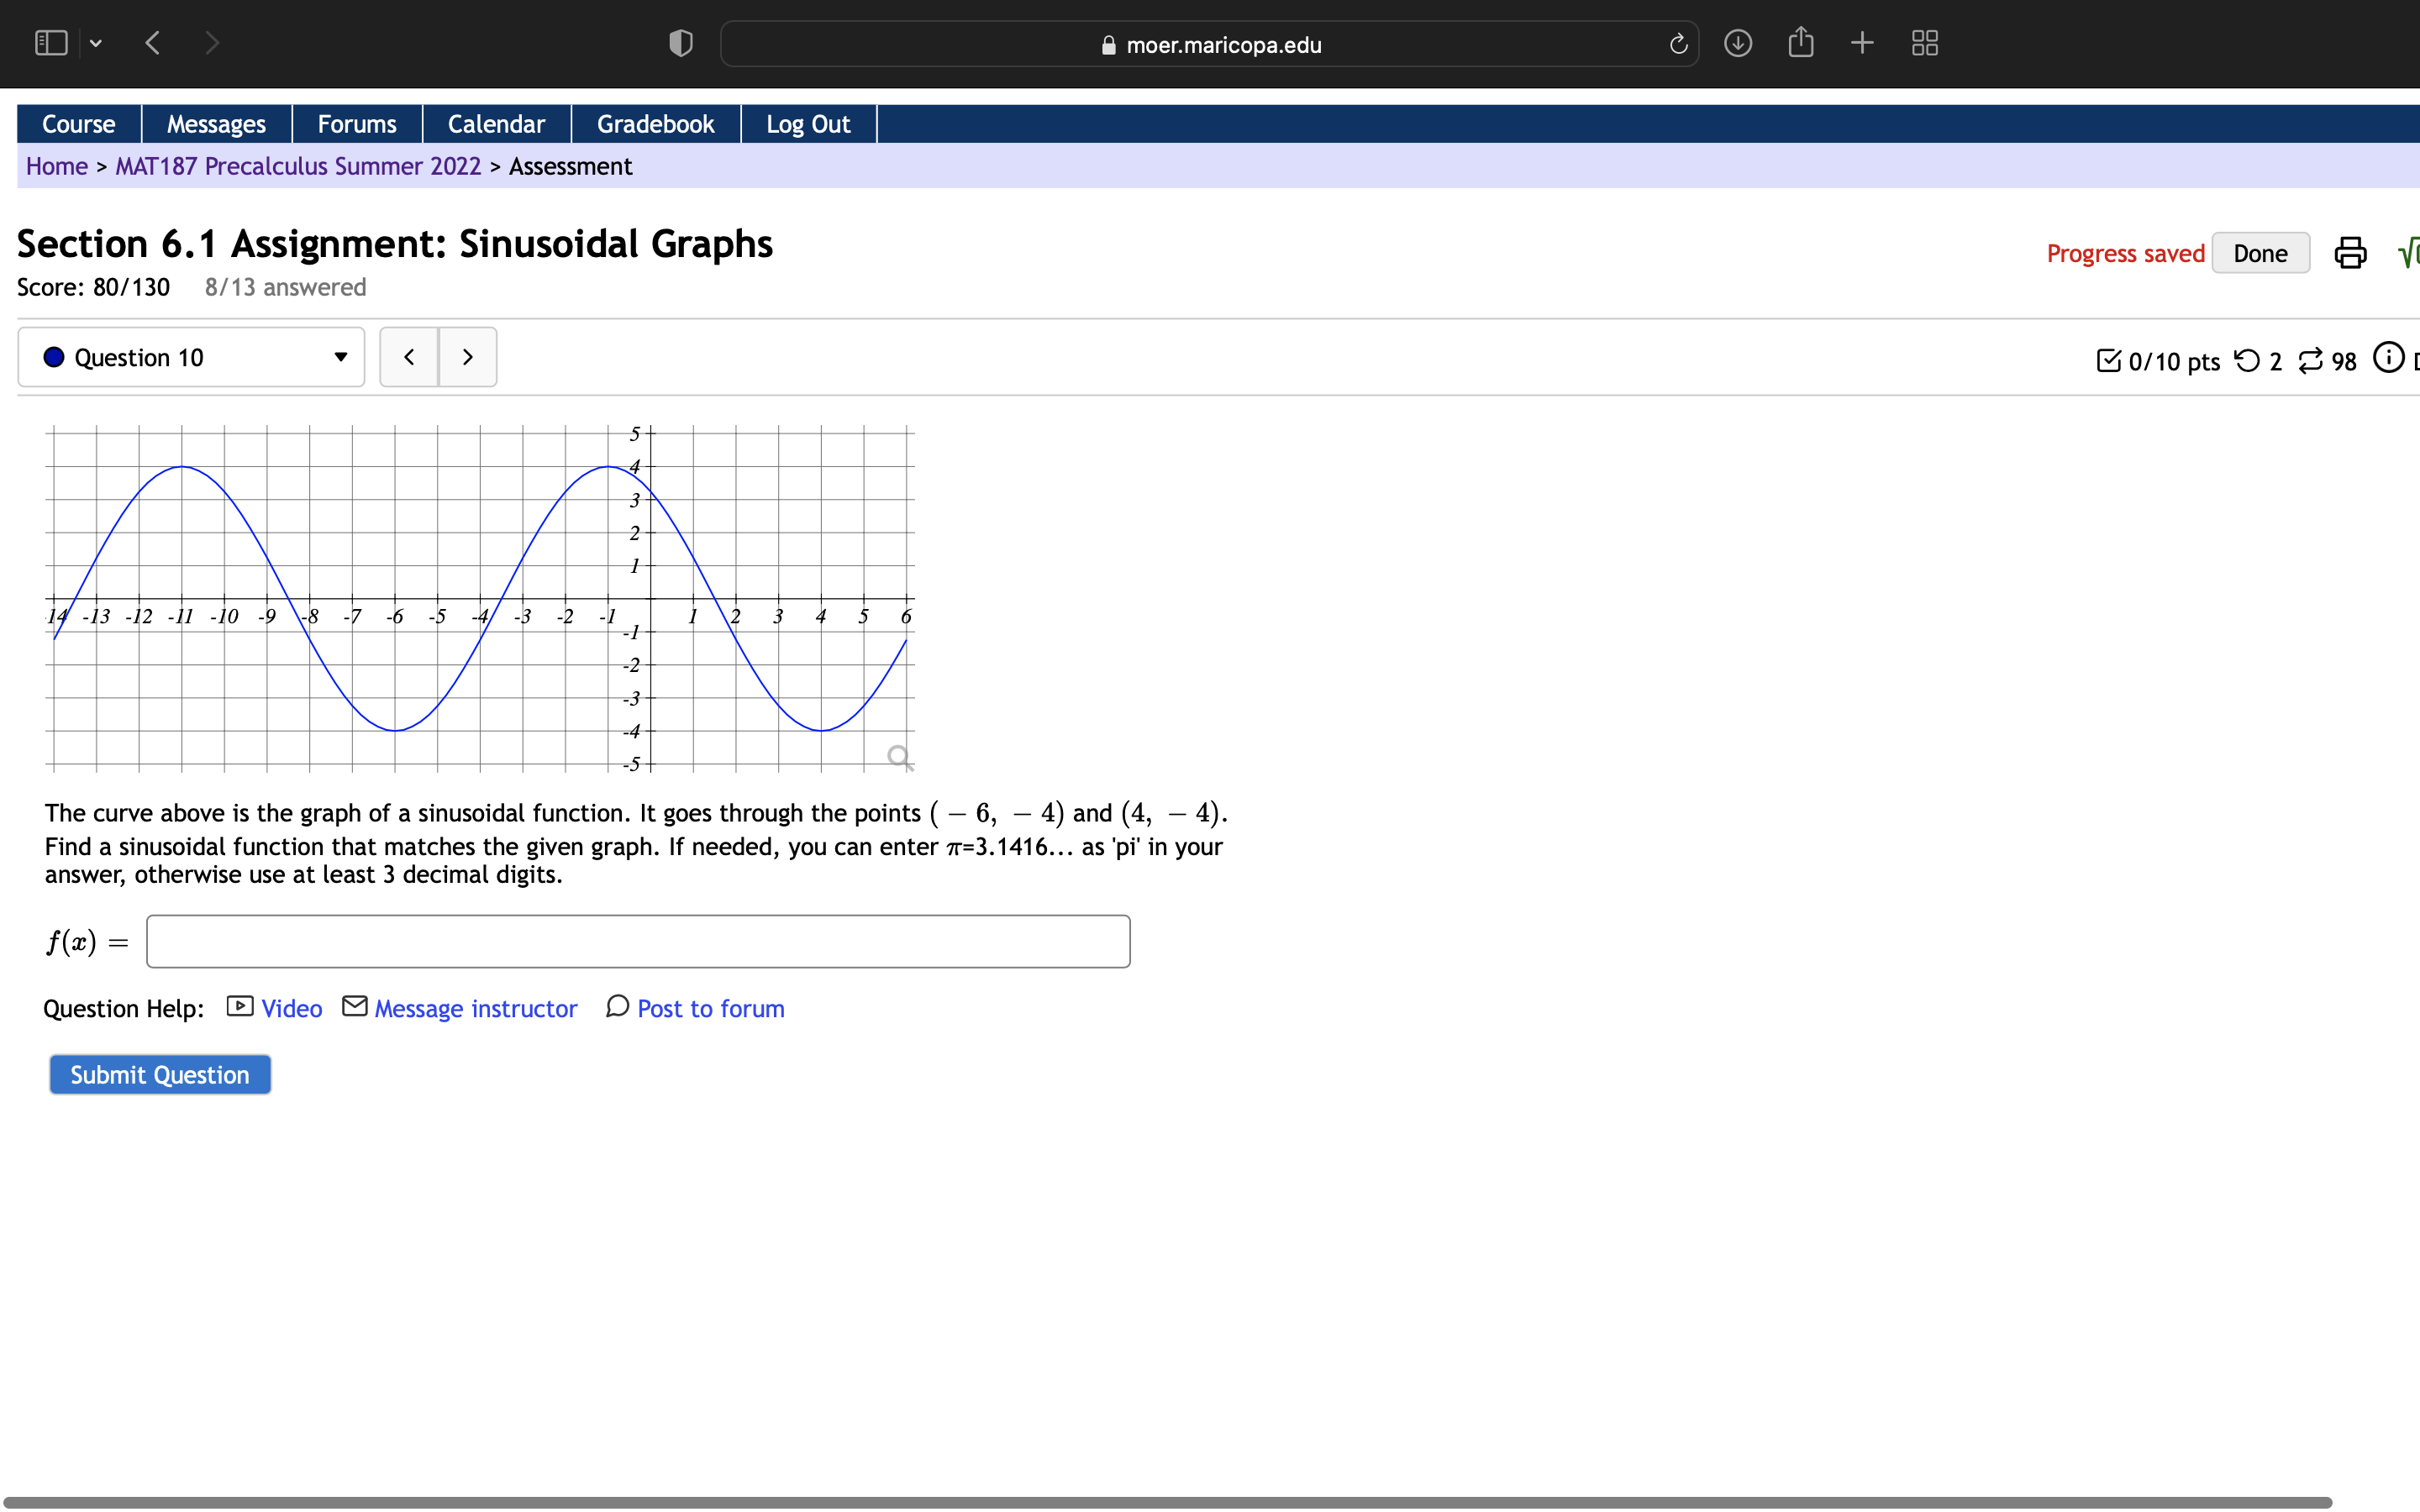Click the Submit Question button
This screenshot has height=1512, width=2420.
[x=160, y=1075]
